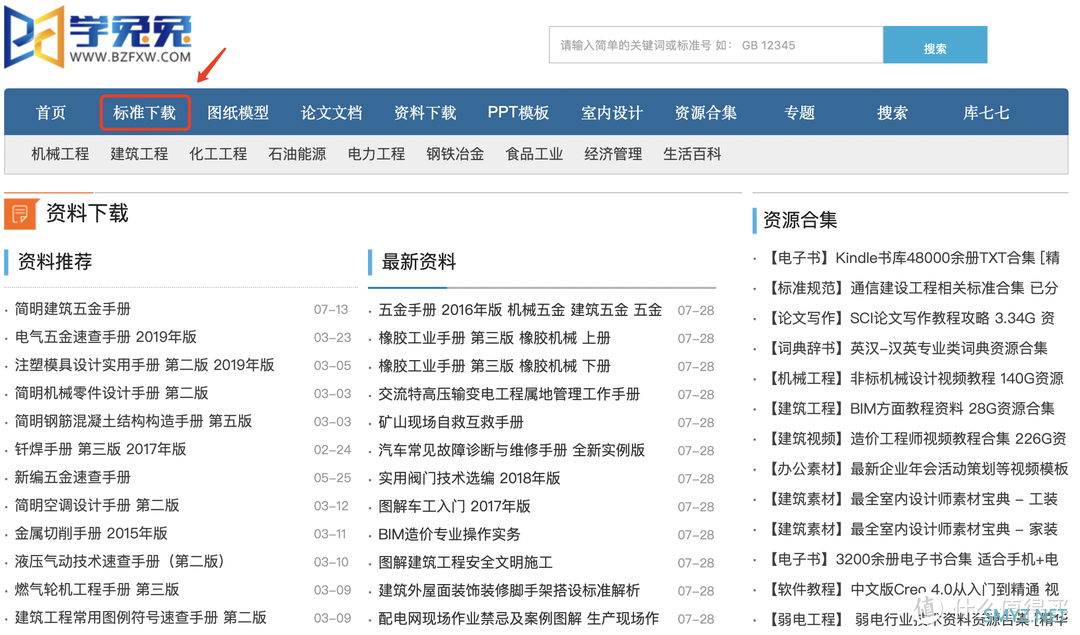This screenshot has height=635, width=1080.
Task: Open 金属切削手册 2015年版 link
Action: (x=91, y=533)
